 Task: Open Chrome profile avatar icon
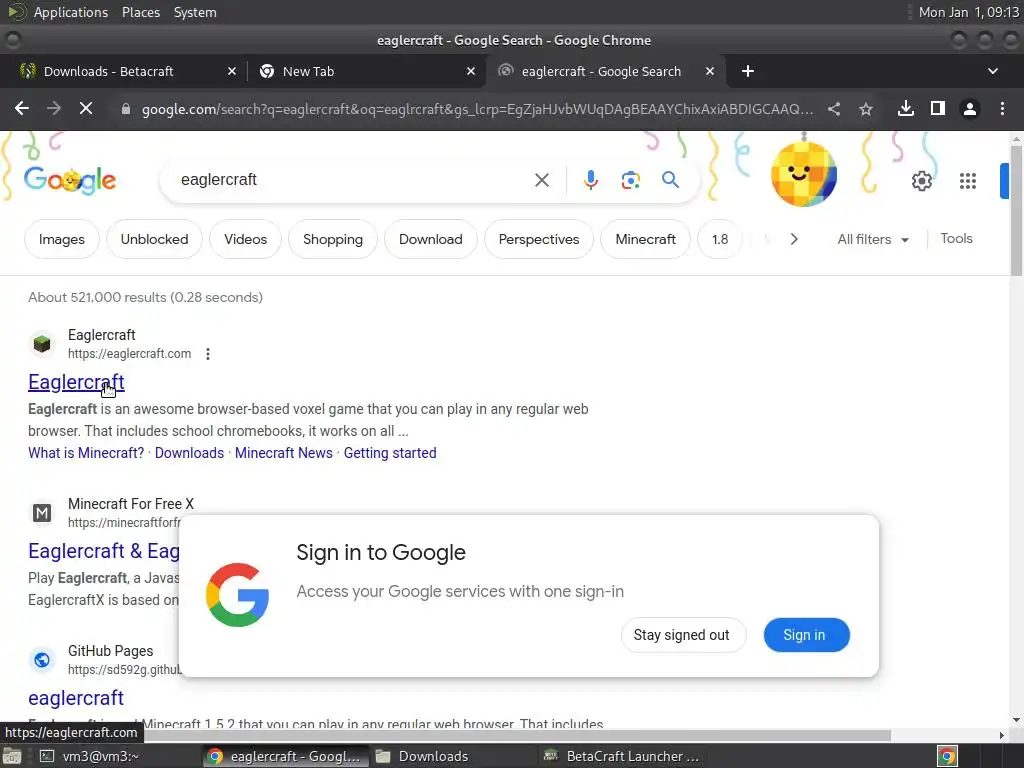[970, 109]
